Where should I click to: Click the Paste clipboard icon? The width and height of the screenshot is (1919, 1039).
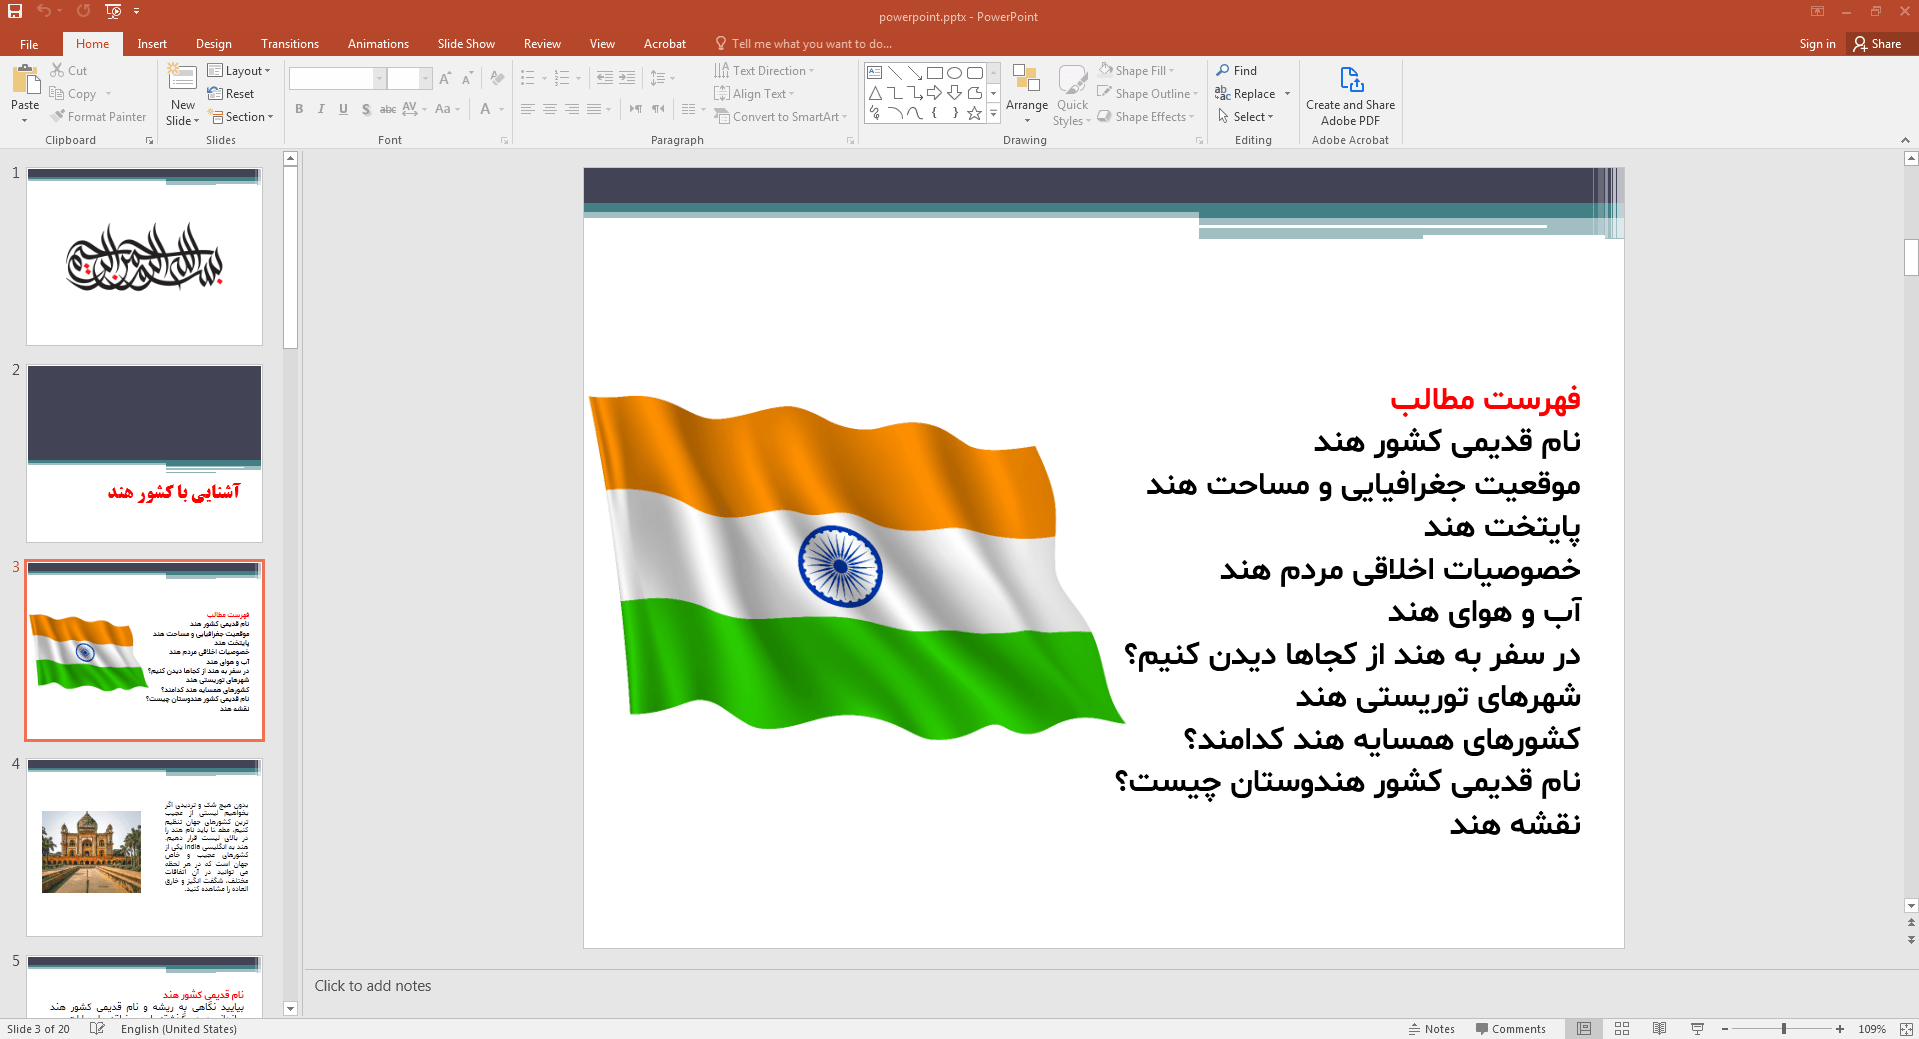[25, 79]
